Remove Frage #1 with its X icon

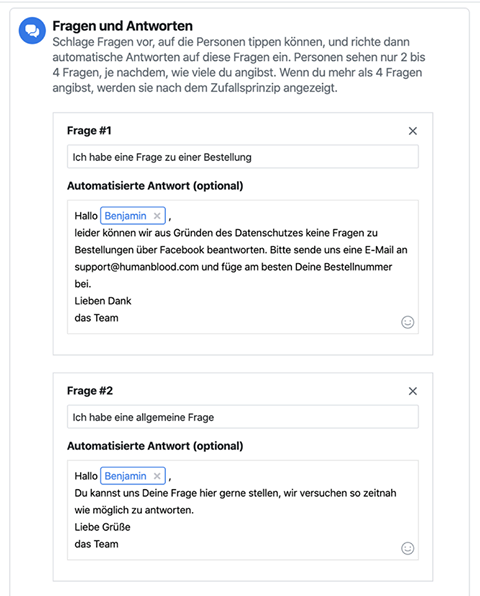point(413,131)
